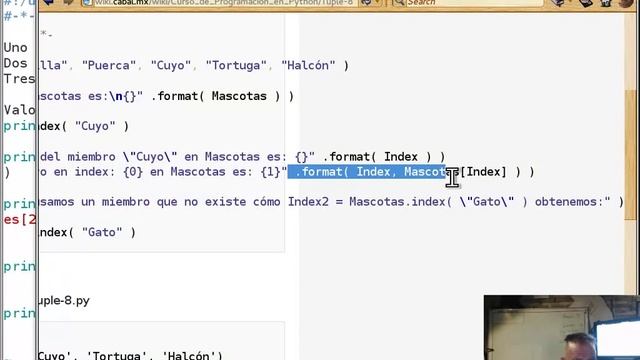Click the "Halcón" string in the tuple line
640x360 pixels.
(308, 66)
